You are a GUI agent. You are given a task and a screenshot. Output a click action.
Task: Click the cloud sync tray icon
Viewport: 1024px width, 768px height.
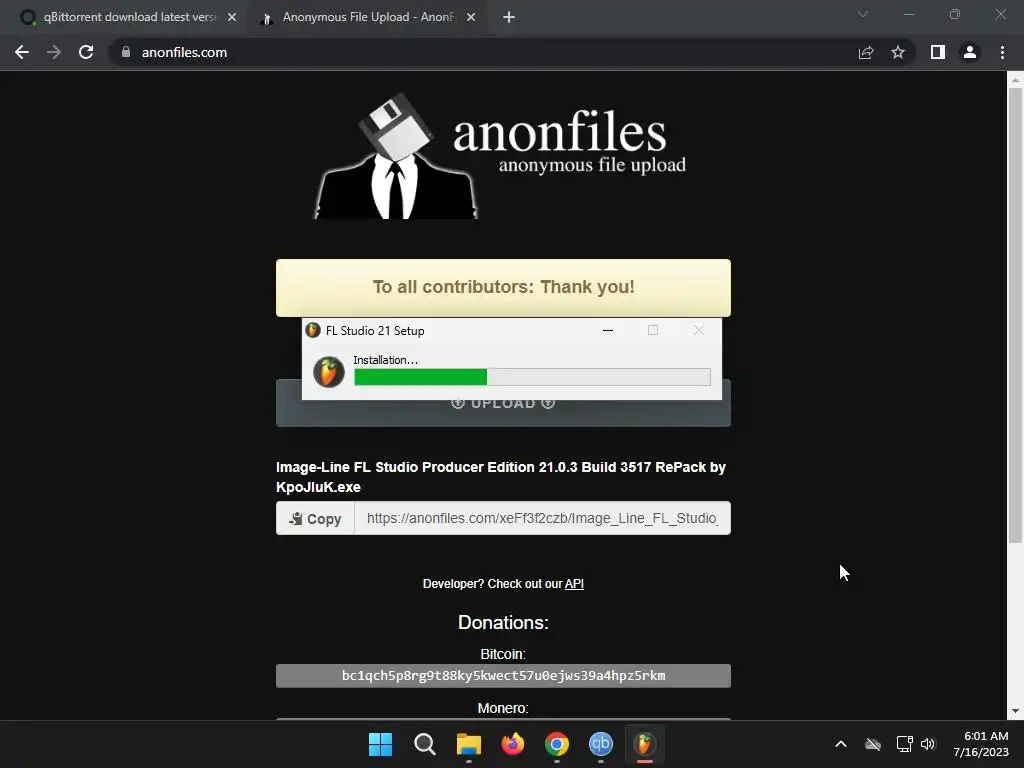tap(873, 744)
